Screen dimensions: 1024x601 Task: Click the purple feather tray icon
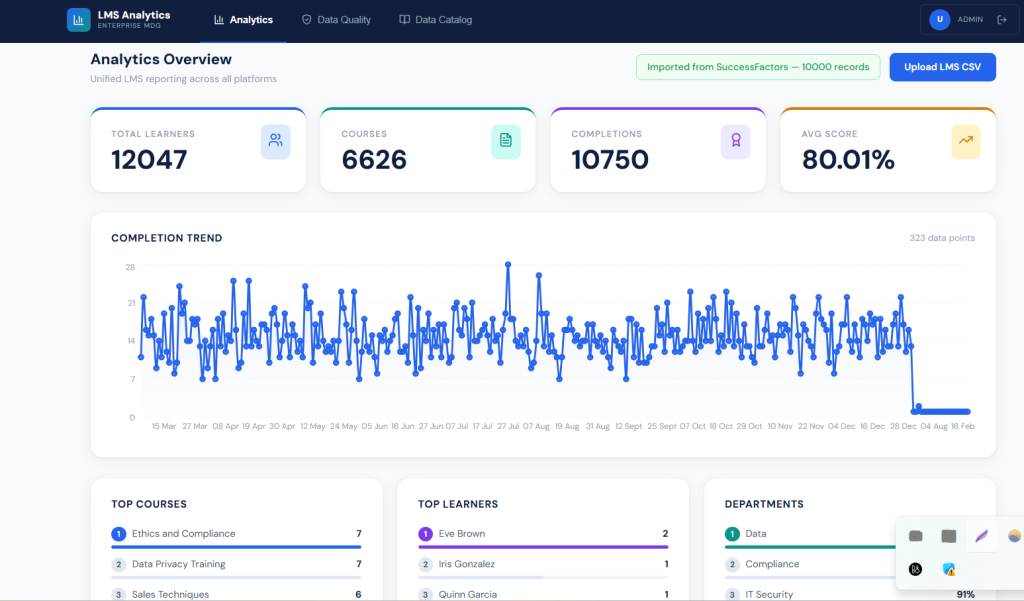(x=981, y=536)
